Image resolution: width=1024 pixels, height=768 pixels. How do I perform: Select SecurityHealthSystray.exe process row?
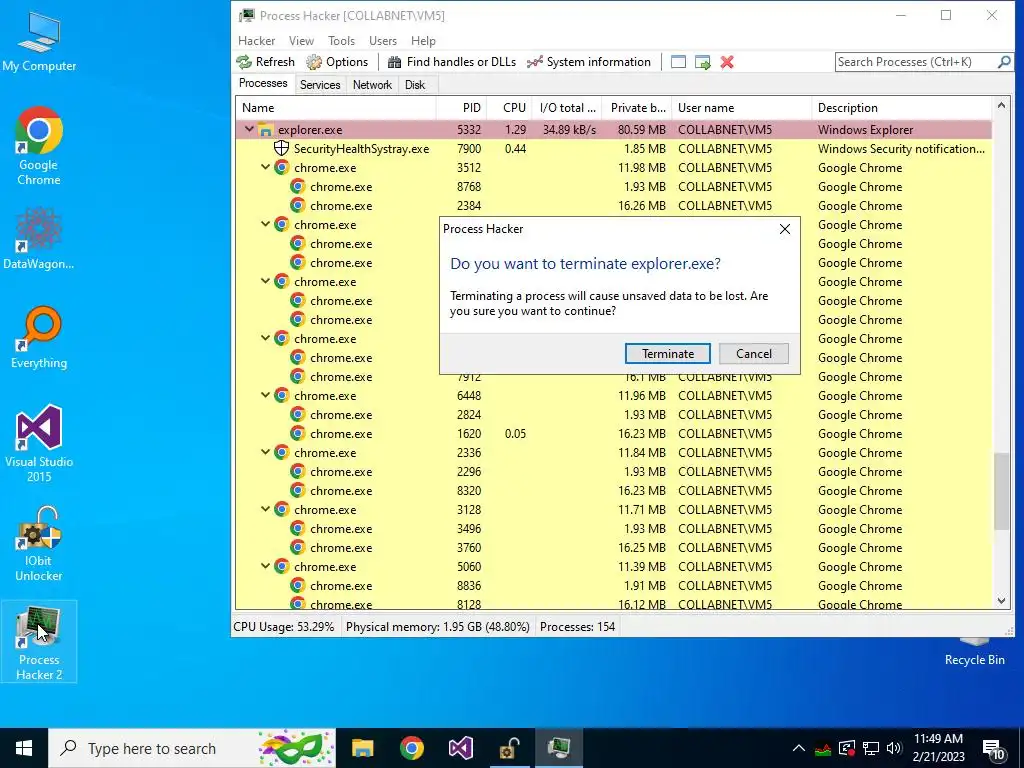[x=614, y=149]
